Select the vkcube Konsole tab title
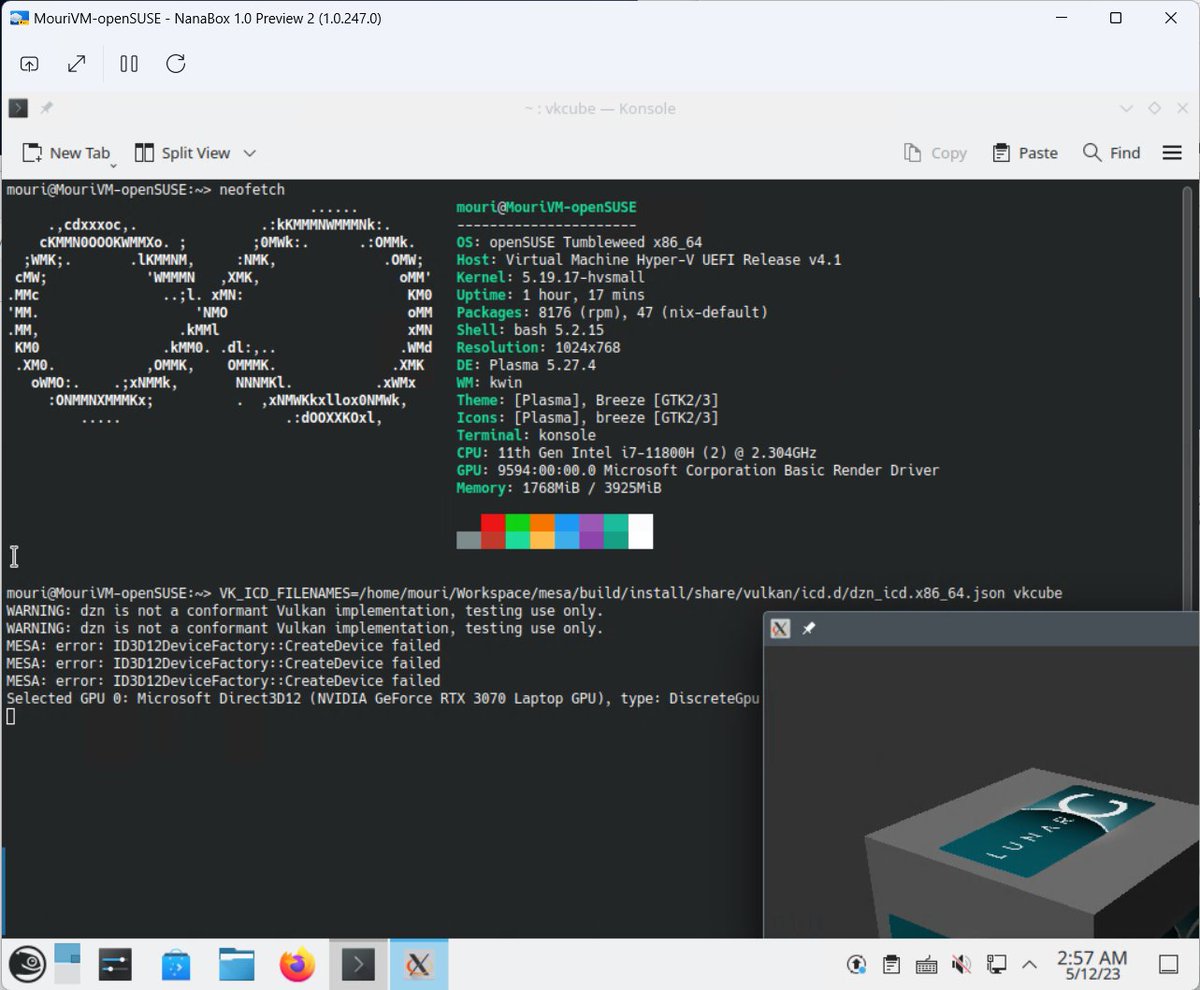The height and width of the screenshot is (990, 1200). tap(601, 108)
